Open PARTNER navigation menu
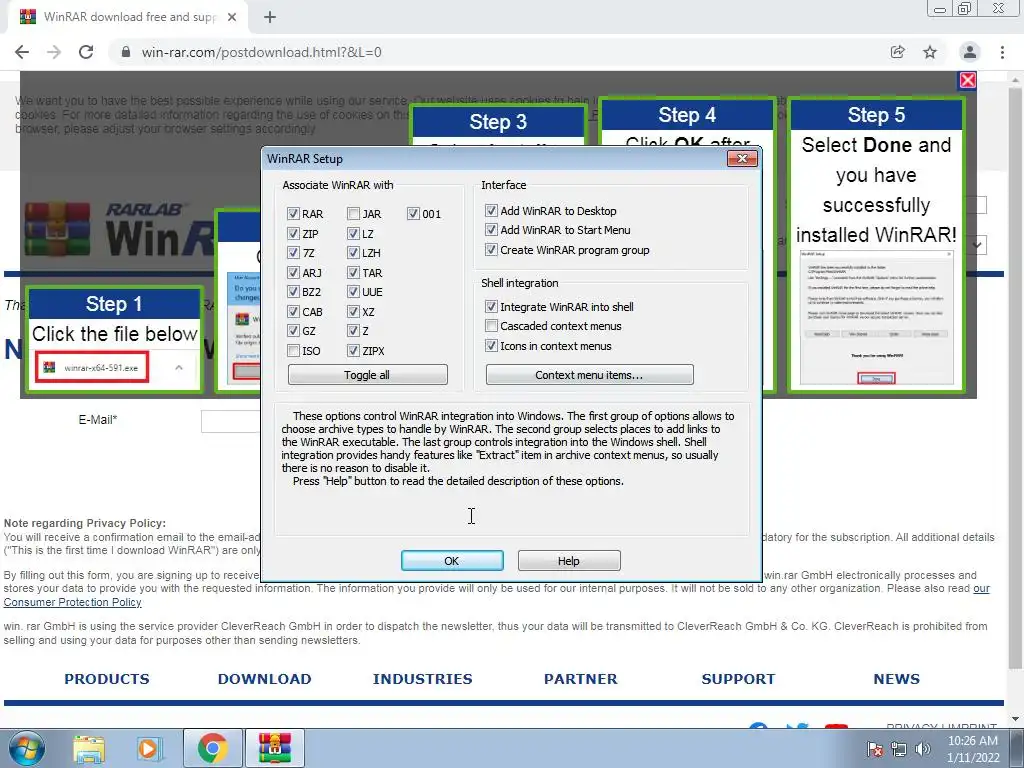 click(x=581, y=679)
